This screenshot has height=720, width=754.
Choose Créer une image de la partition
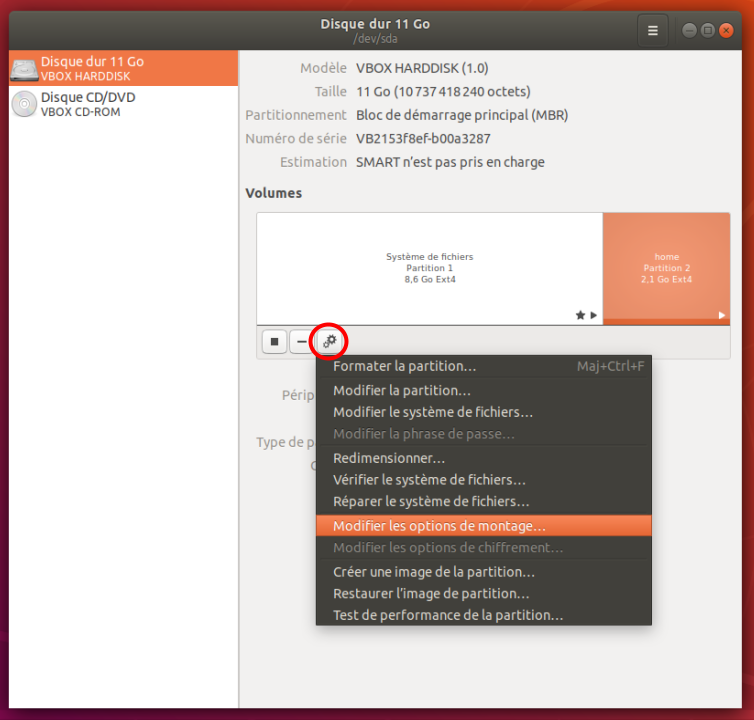pyautogui.click(x=433, y=572)
